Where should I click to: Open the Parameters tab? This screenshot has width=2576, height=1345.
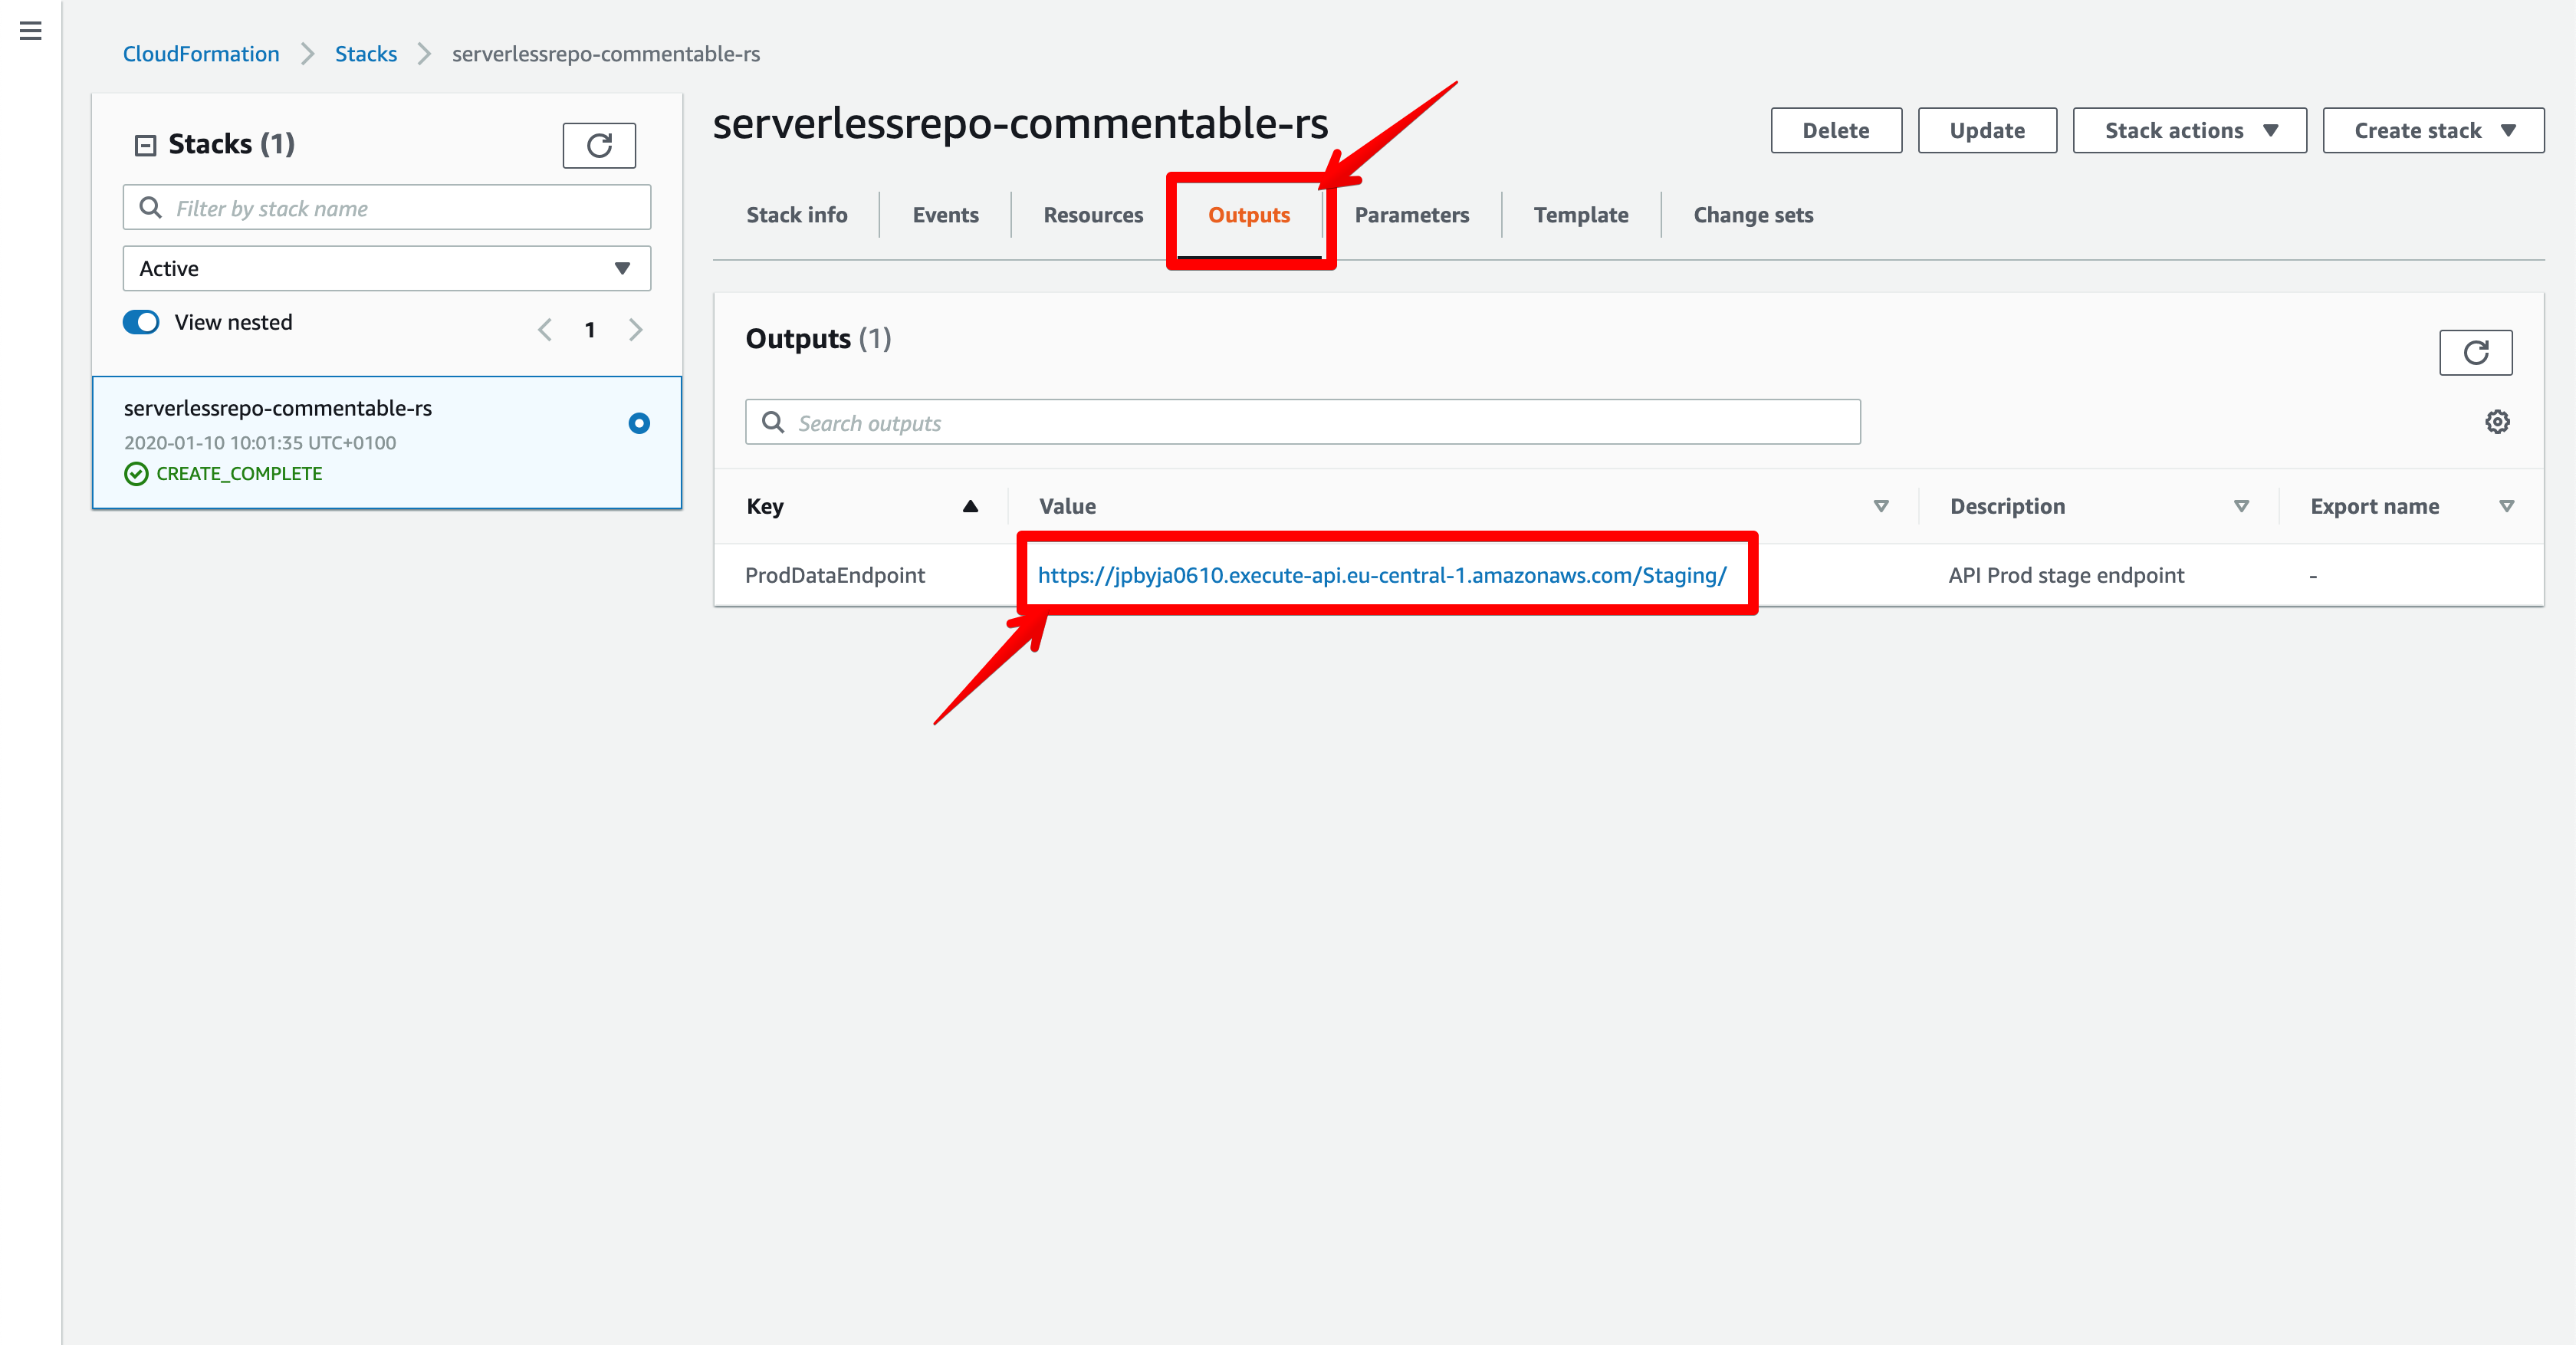tap(1411, 215)
